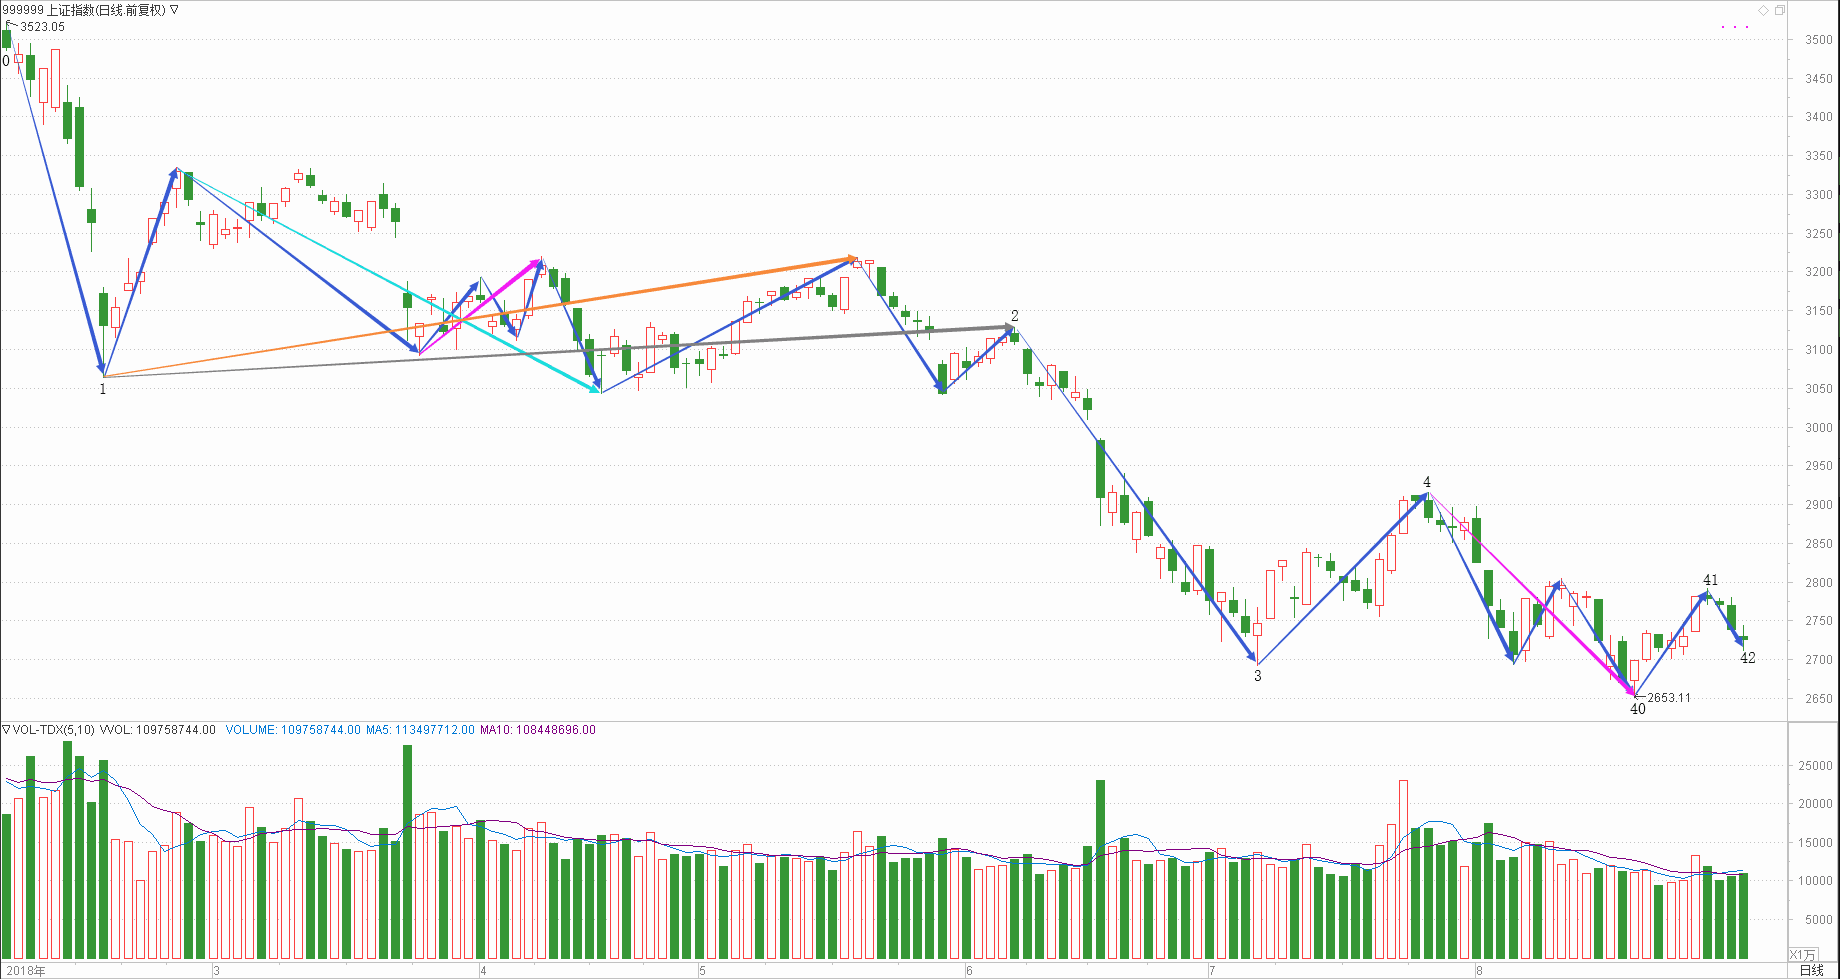Click the MA10 volume average label
Screen dimensions: 1840x979
537,730
